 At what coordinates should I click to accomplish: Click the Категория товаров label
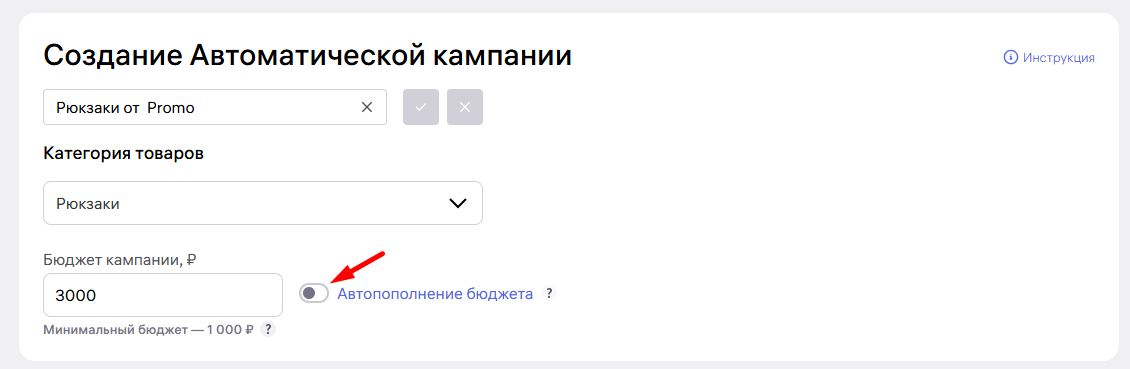[x=123, y=154]
